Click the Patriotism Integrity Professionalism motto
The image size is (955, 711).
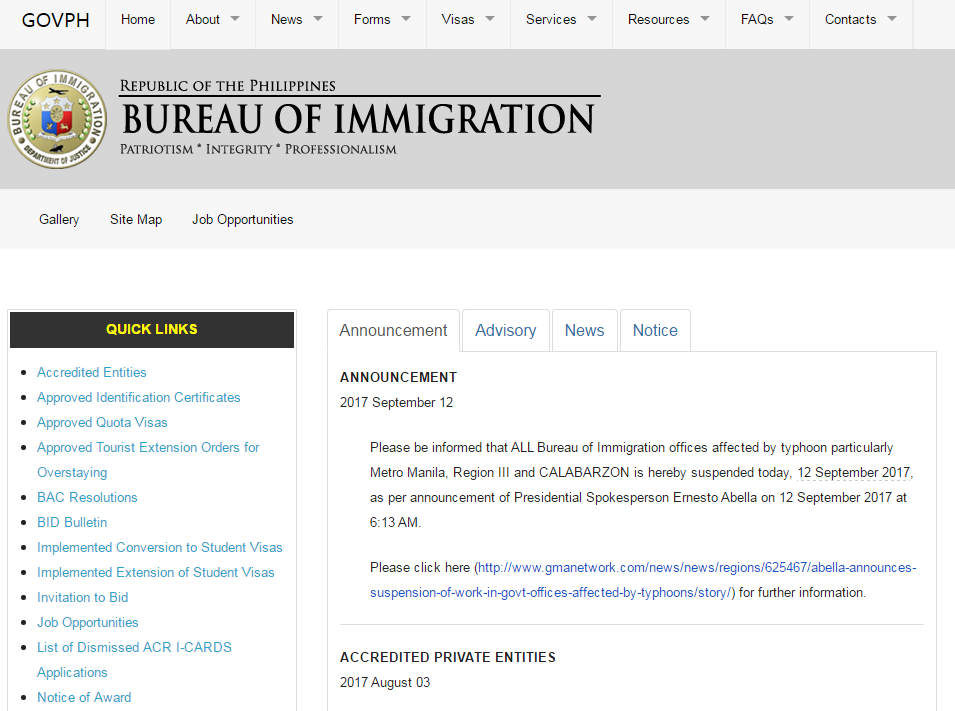point(258,149)
